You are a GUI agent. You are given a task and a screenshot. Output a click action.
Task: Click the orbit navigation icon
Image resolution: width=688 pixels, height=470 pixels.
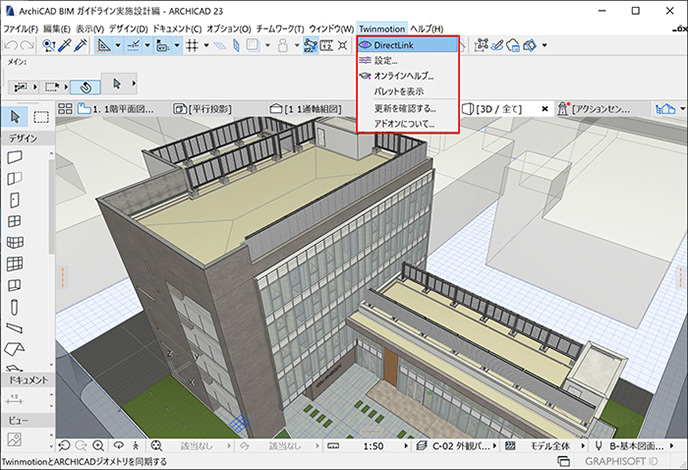click(x=118, y=446)
